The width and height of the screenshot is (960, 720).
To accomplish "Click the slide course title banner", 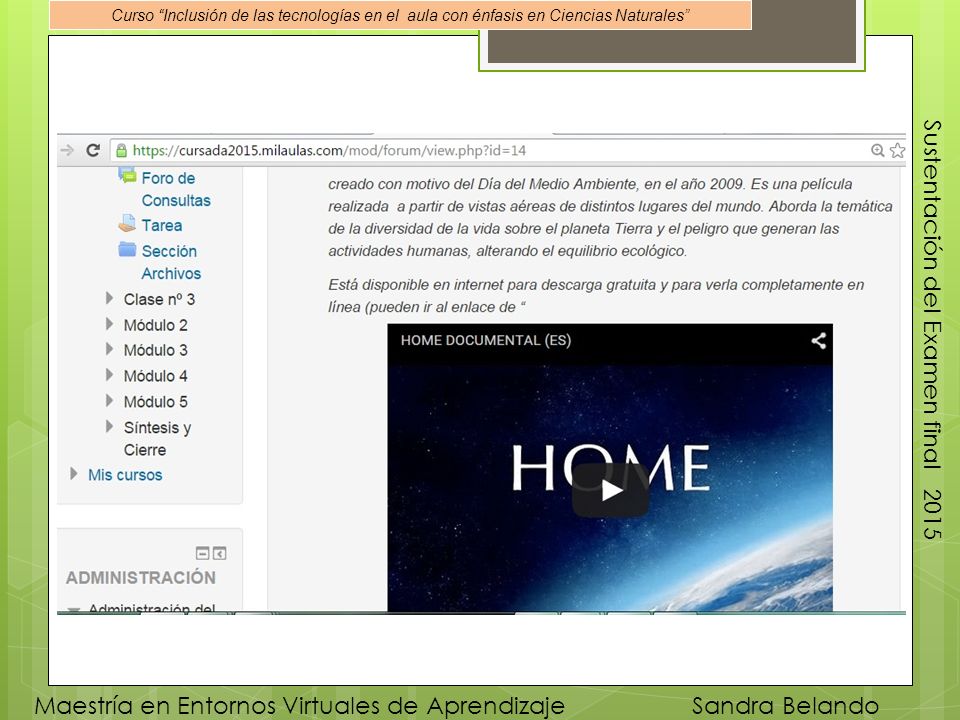I will pyautogui.click(x=400, y=15).
